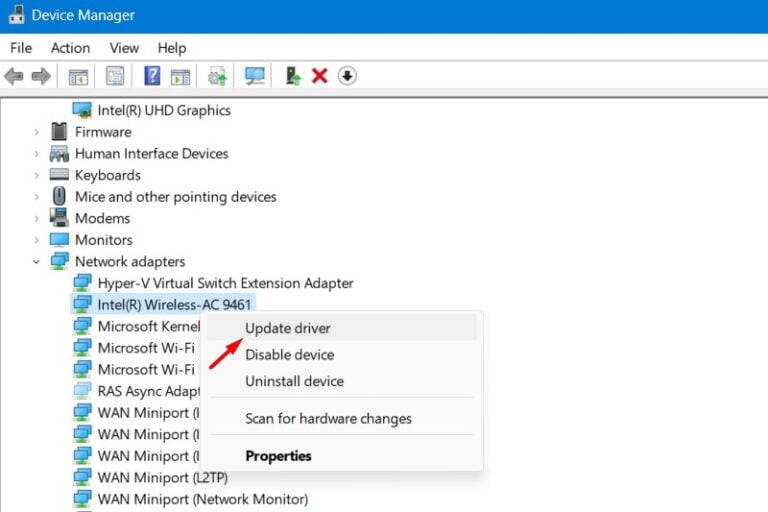The height and width of the screenshot is (512, 768).
Task: Expand the Firmware category
Action: pyautogui.click(x=36, y=132)
